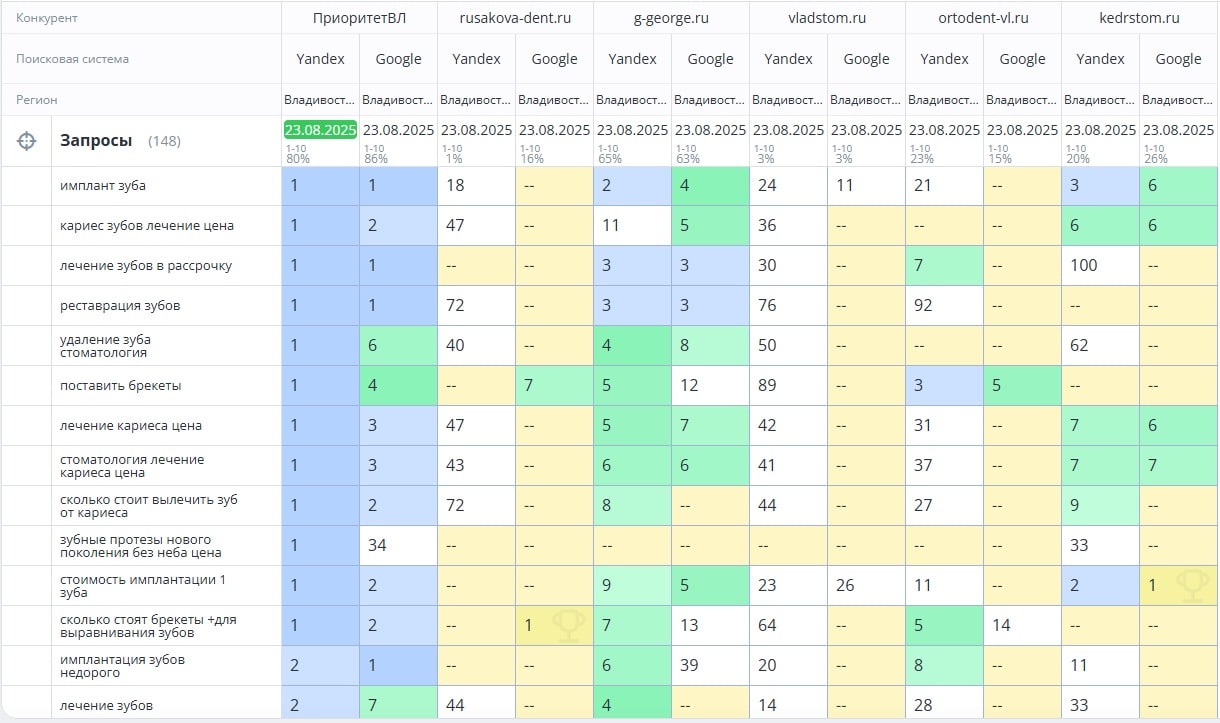The width and height of the screenshot is (1220, 723).
Task: Click the kedrstom.ru competitor header
Action: (1139, 18)
